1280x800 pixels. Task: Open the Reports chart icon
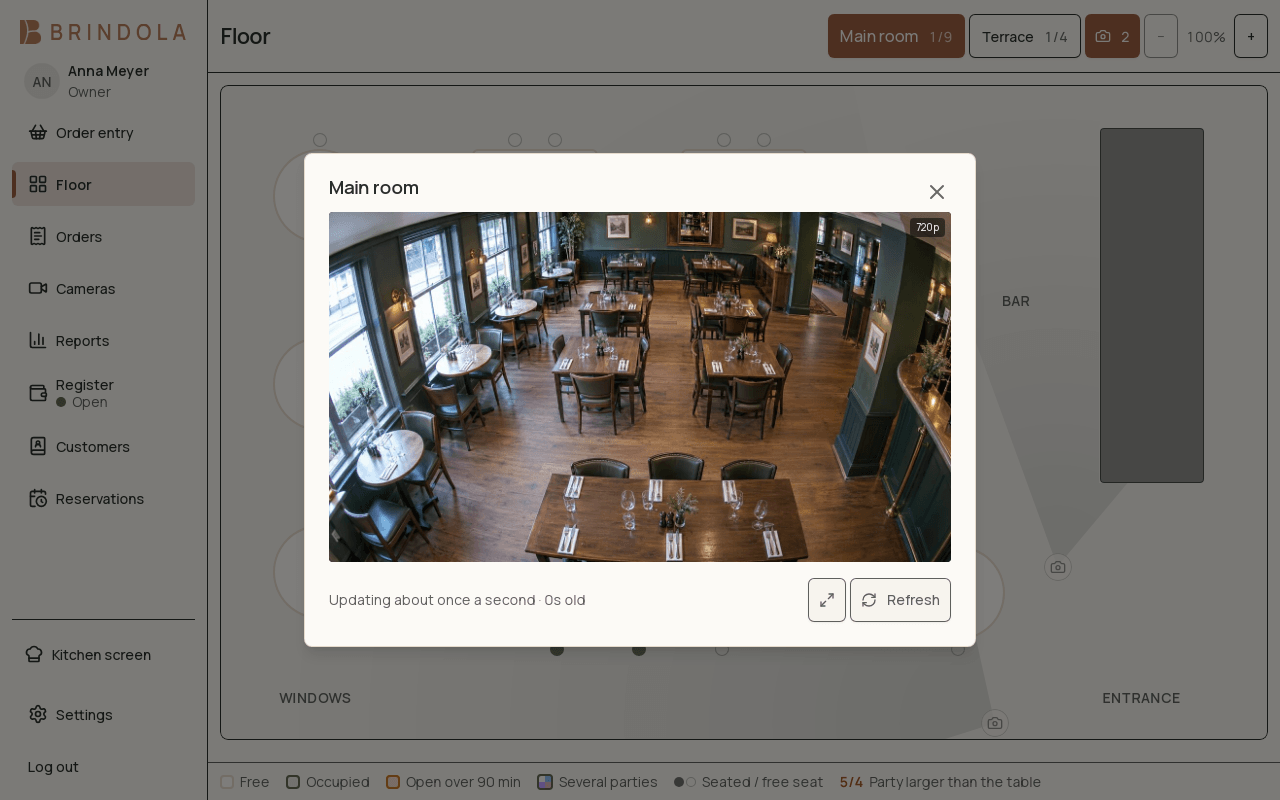click(38, 340)
